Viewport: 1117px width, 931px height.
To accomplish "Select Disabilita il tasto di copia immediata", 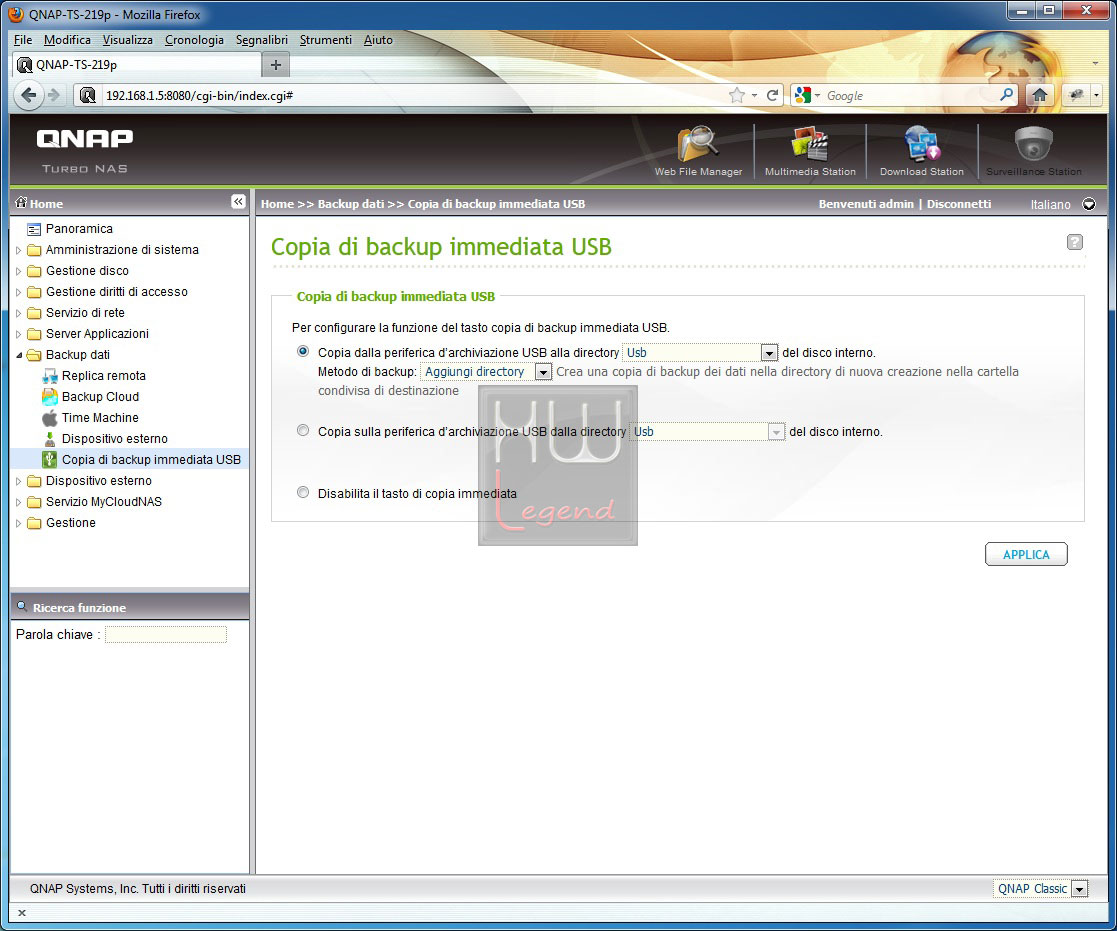I will (303, 492).
